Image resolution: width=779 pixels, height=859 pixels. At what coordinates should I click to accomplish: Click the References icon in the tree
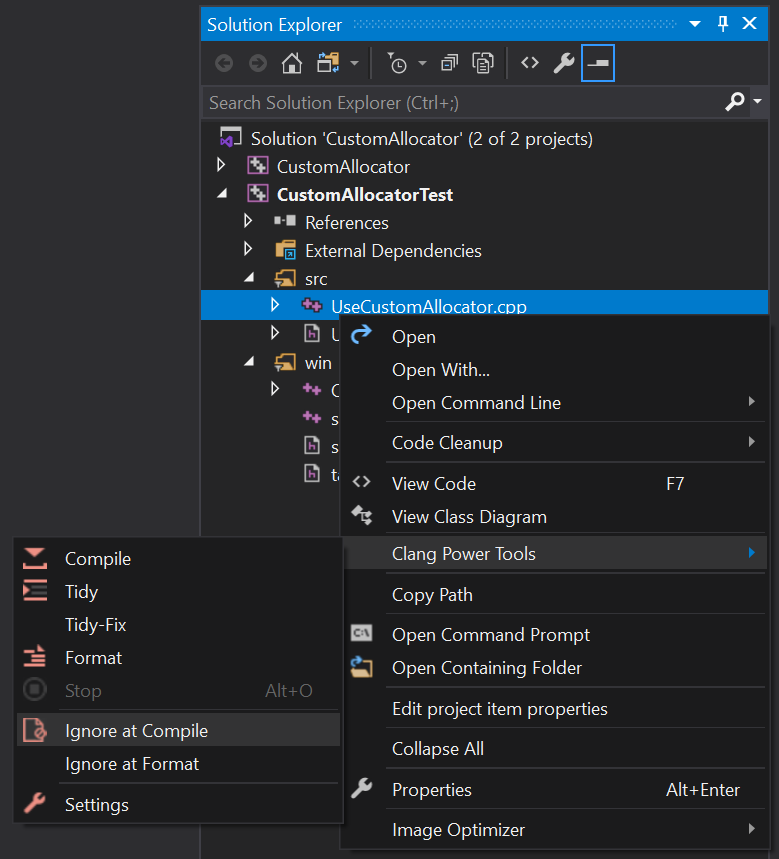pyautogui.click(x=285, y=221)
